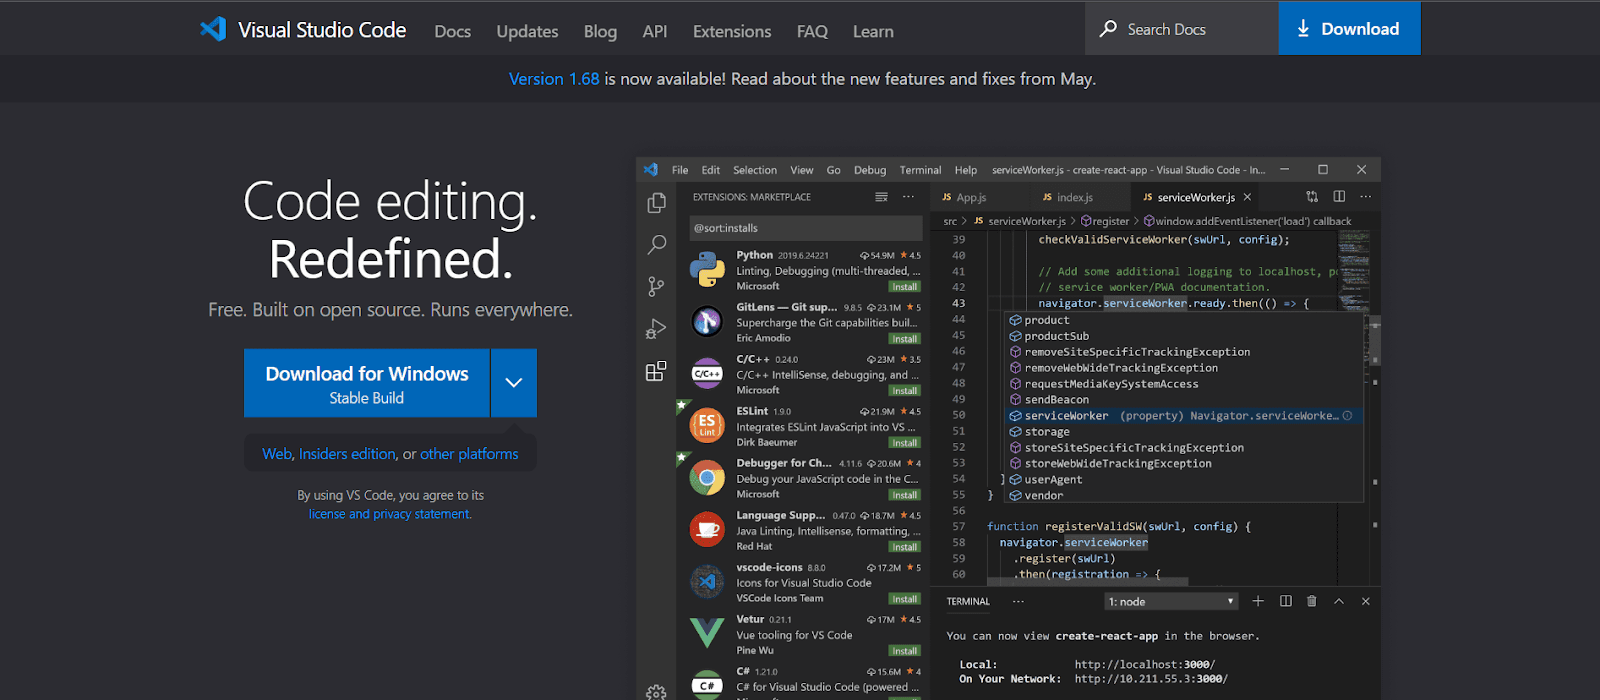
Task: Click the Search icon in the activity bar
Action: tap(656, 244)
